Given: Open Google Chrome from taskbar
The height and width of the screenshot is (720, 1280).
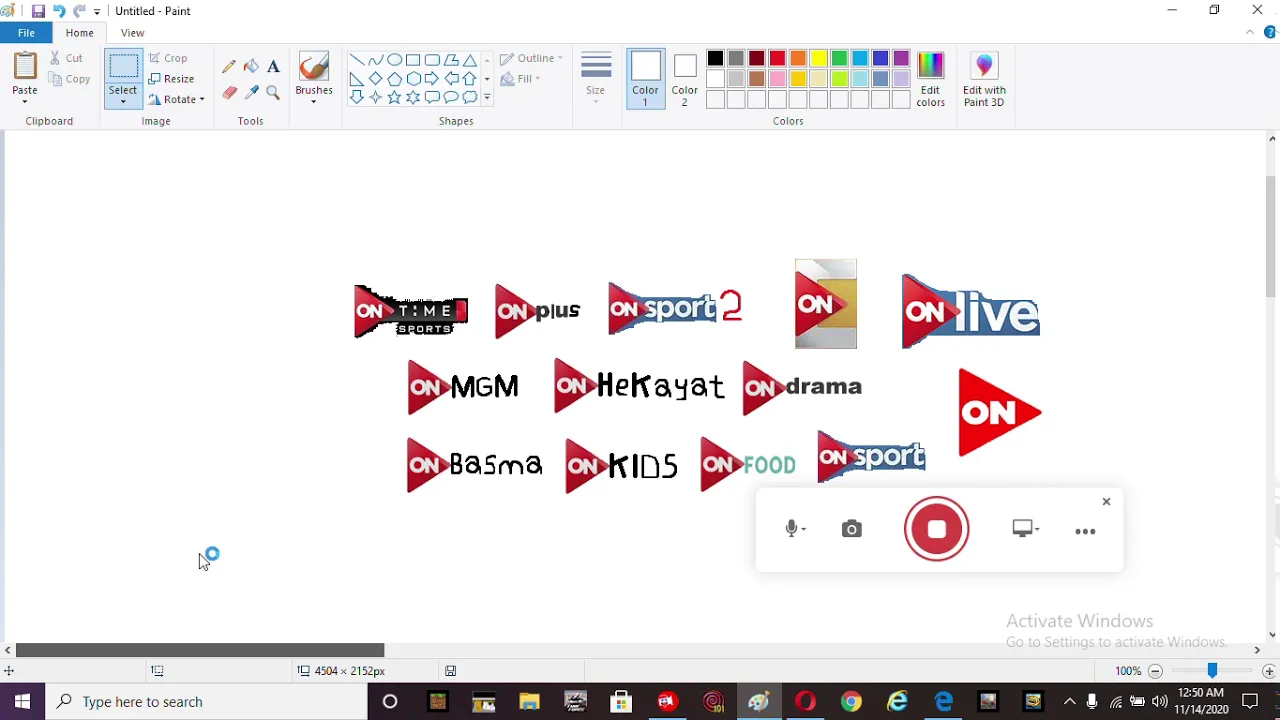Looking at the screenshot, I should pyautogui.click(x=851, y=702).
